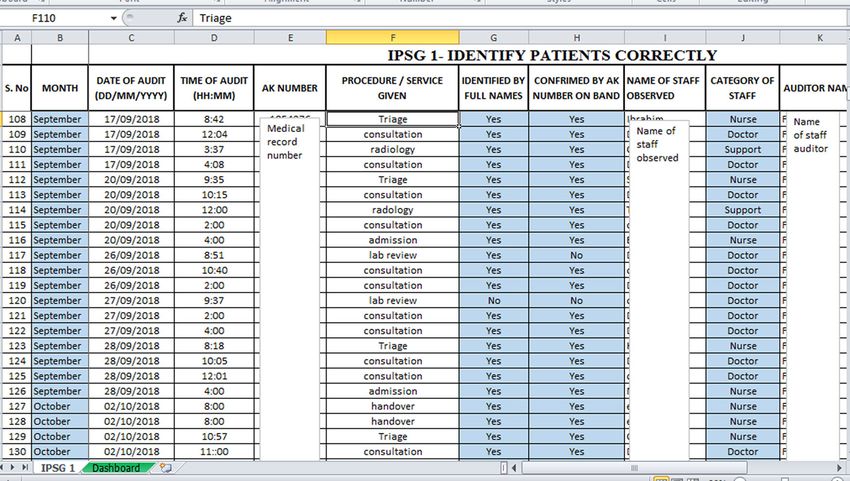Click the 'AK NUMBER' header cell
This screenshot has height=481, width=850.
tap(290, 88)
